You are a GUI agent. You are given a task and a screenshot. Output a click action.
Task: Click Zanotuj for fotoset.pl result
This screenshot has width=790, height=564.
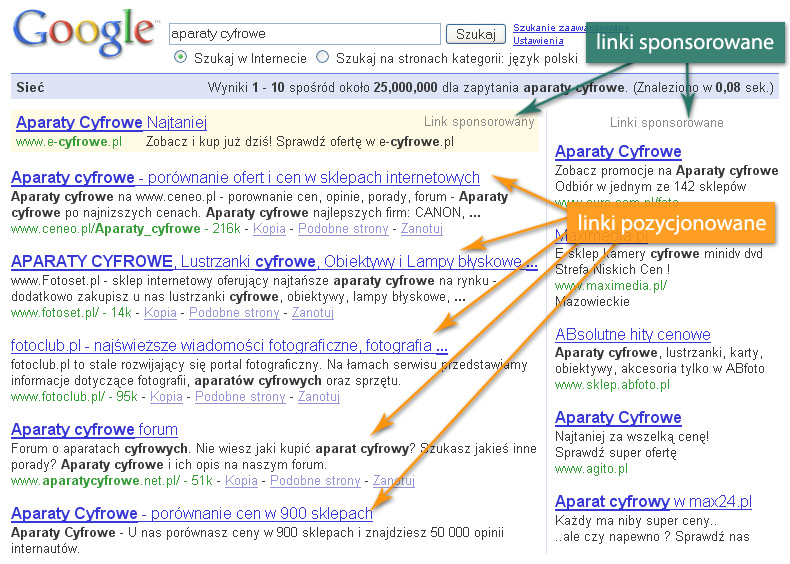313,312
